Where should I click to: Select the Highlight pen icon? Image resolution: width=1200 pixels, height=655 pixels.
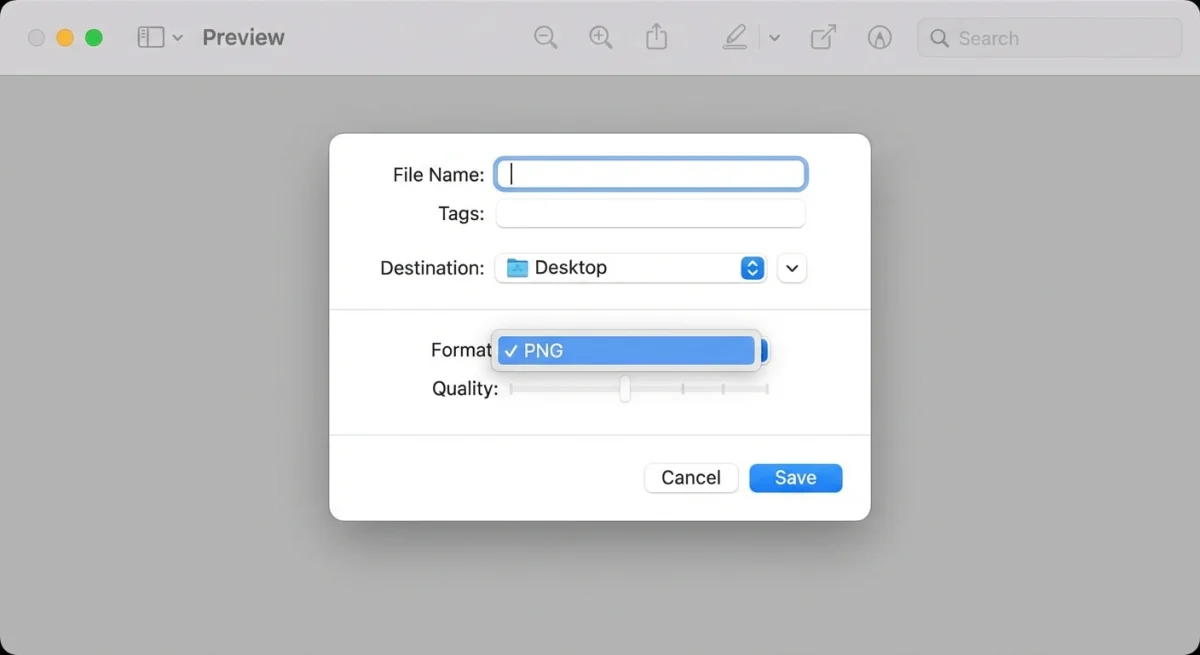(735, 38)
